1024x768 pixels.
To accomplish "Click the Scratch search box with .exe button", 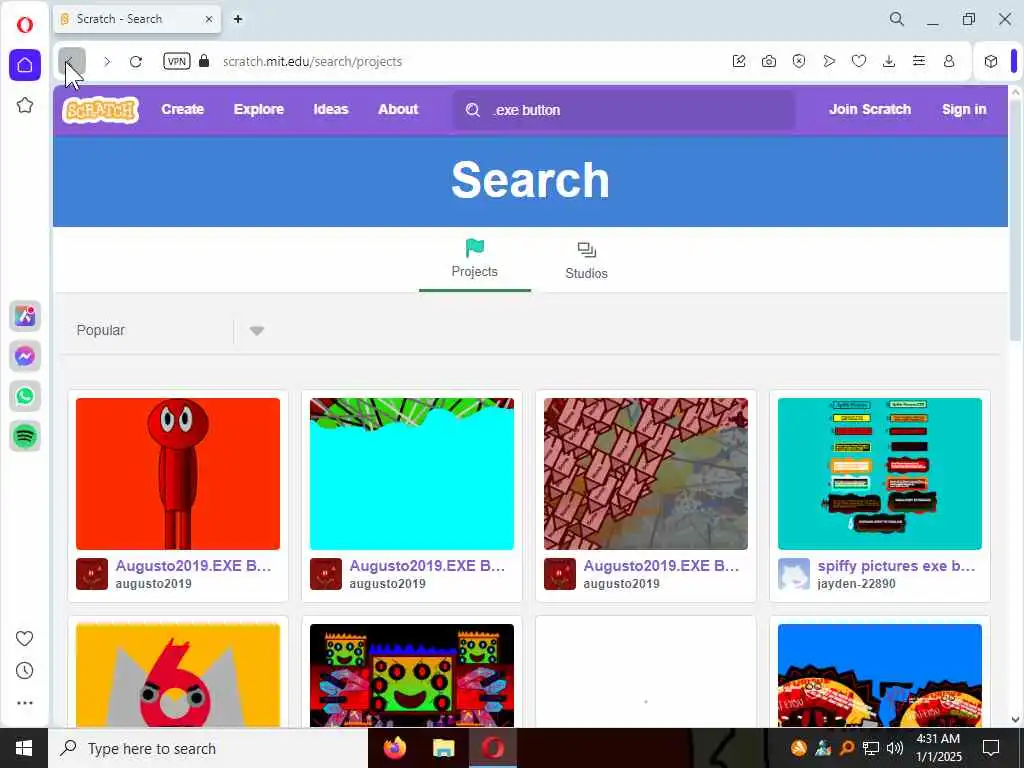I will pyautogui.click(x=624, y=110).
